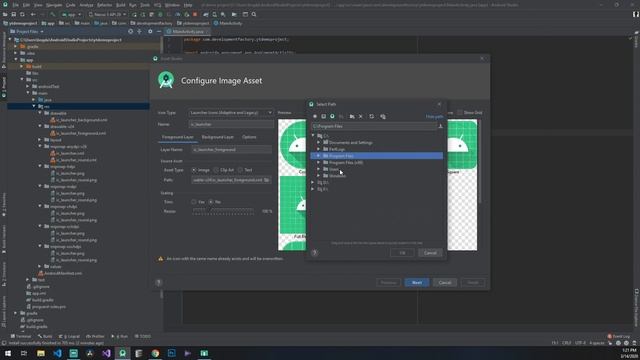This screenshot has width=640, height=360.
Task: Open the Build menu
Action: [x=120, y=5]
